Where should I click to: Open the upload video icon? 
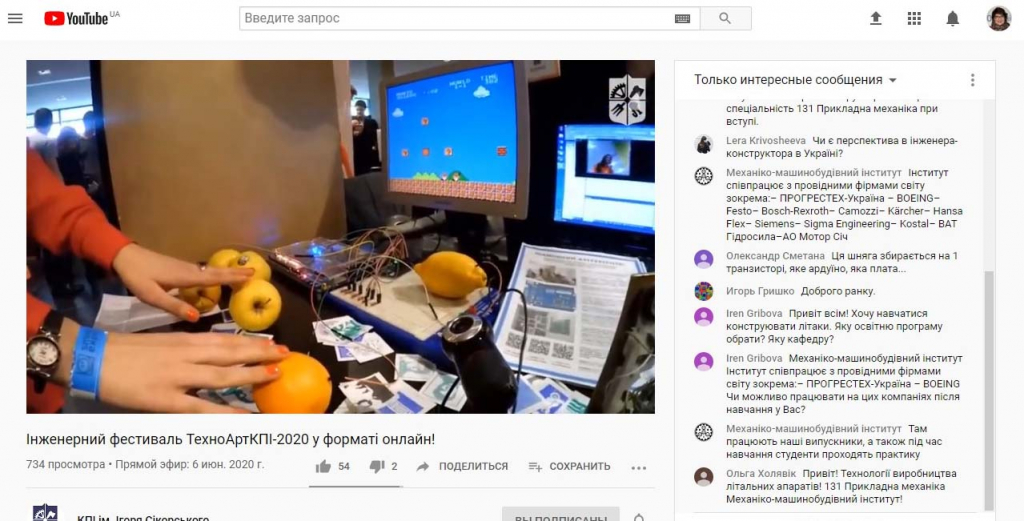(876, 19)
